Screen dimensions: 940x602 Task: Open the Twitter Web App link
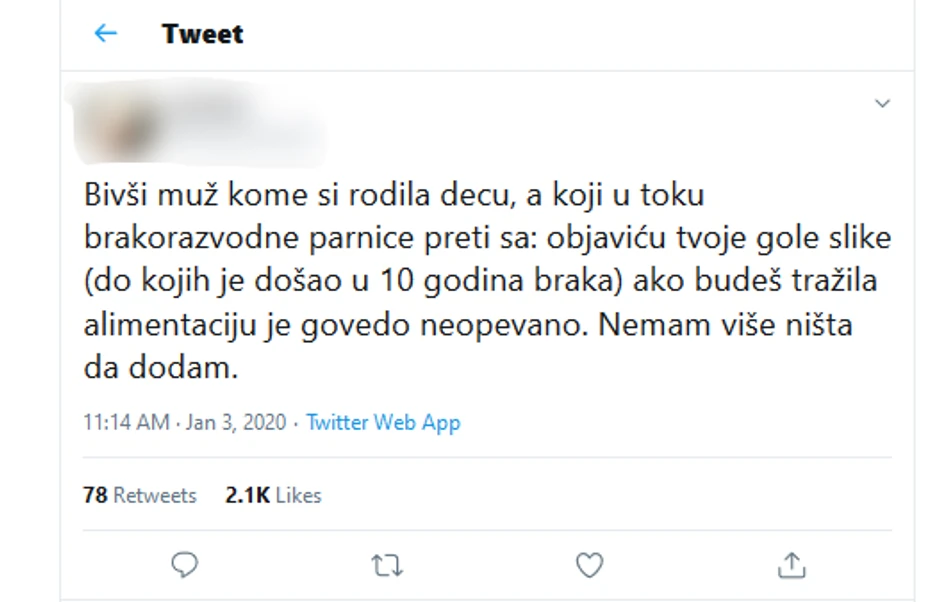[x=384, y=422]
